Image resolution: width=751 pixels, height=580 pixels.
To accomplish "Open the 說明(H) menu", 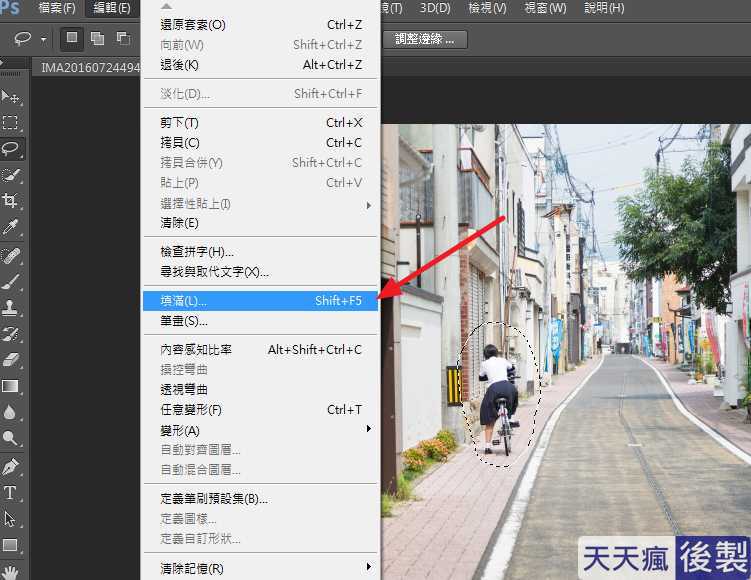I will pyautogui.click(x=604, y=8).
